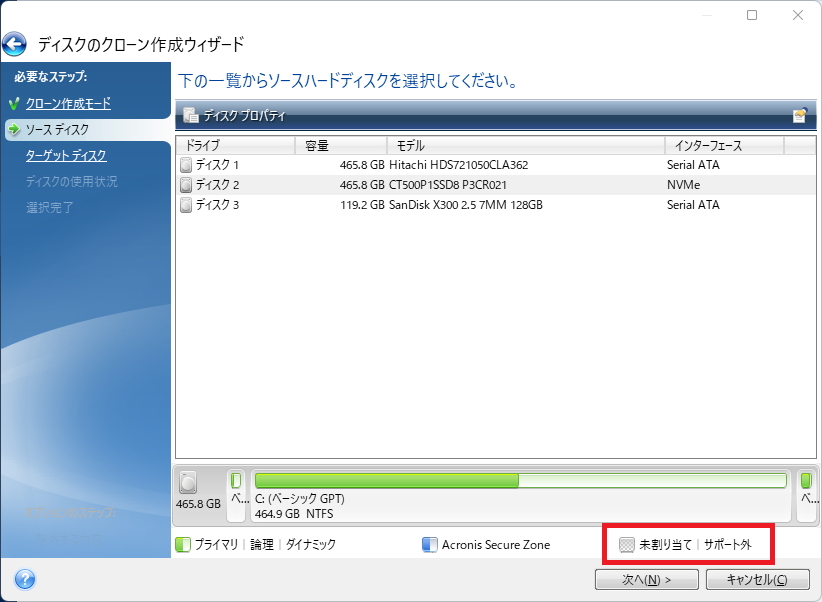The width and height of the screenshot is (822, 602).
Task: Click the CT500P1SSD8 P3CR021 model cell
Action: click(x=448, y=185)
